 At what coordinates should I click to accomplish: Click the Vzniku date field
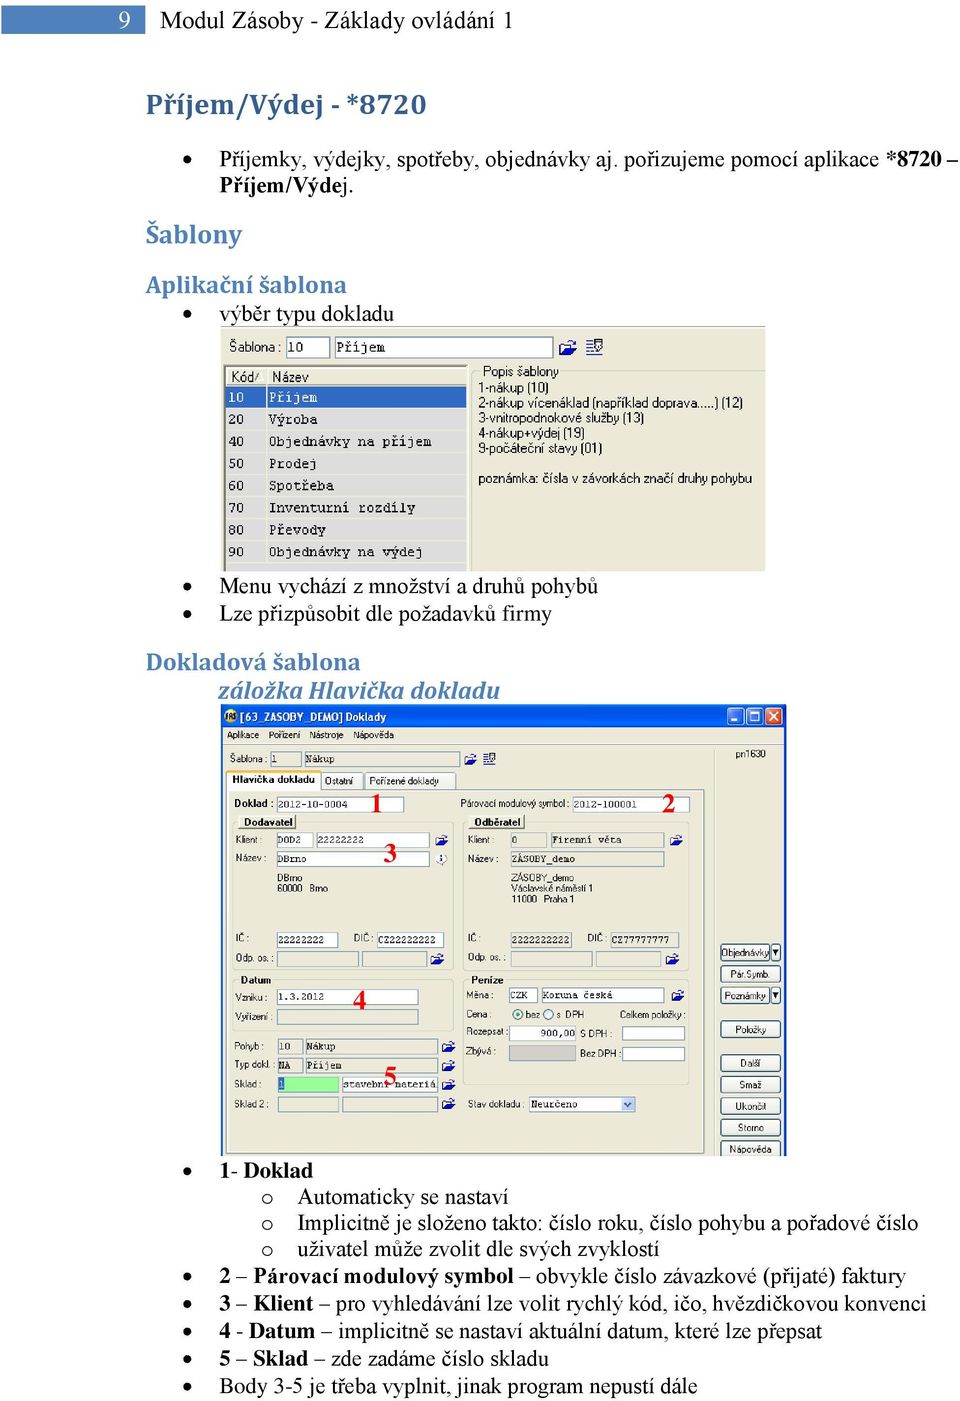click(x=346, y=997)
